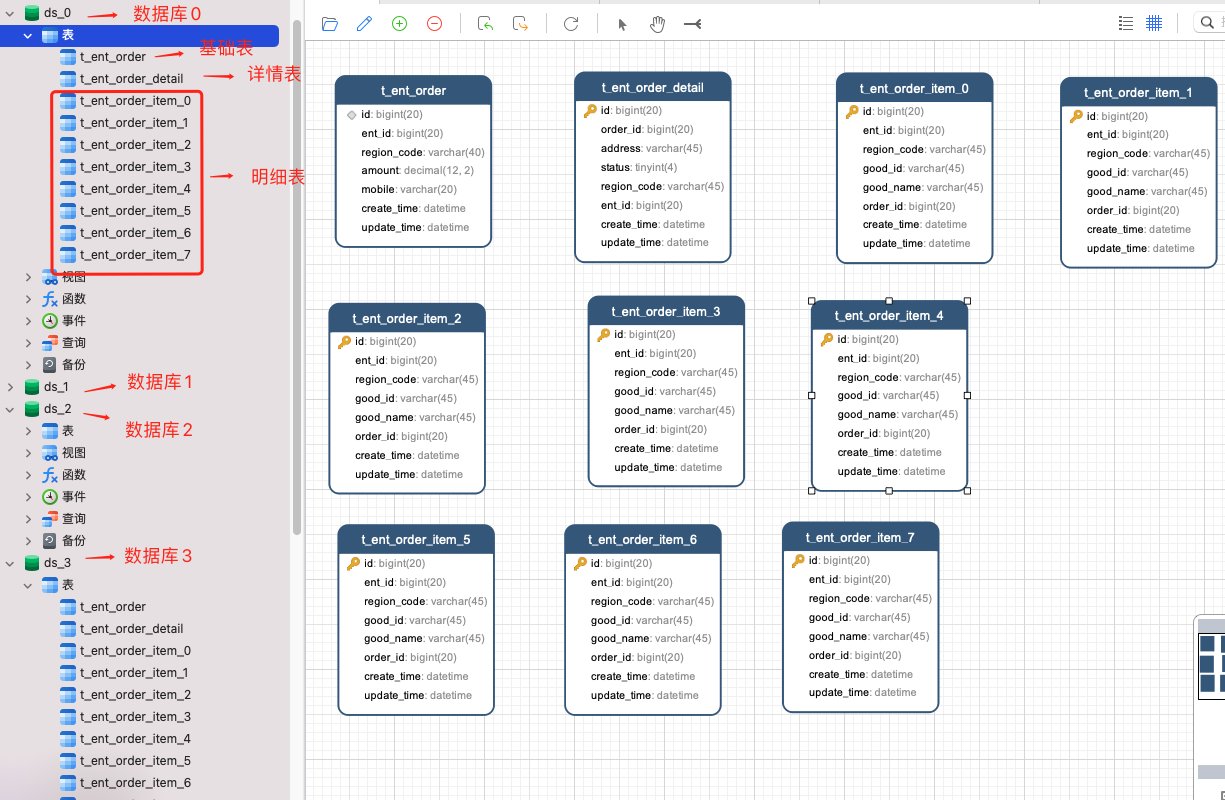This screenshot has width=1225, height=800.
Task: Click the toolbar icon with green back arrow
Action: (x=485, y=24)
